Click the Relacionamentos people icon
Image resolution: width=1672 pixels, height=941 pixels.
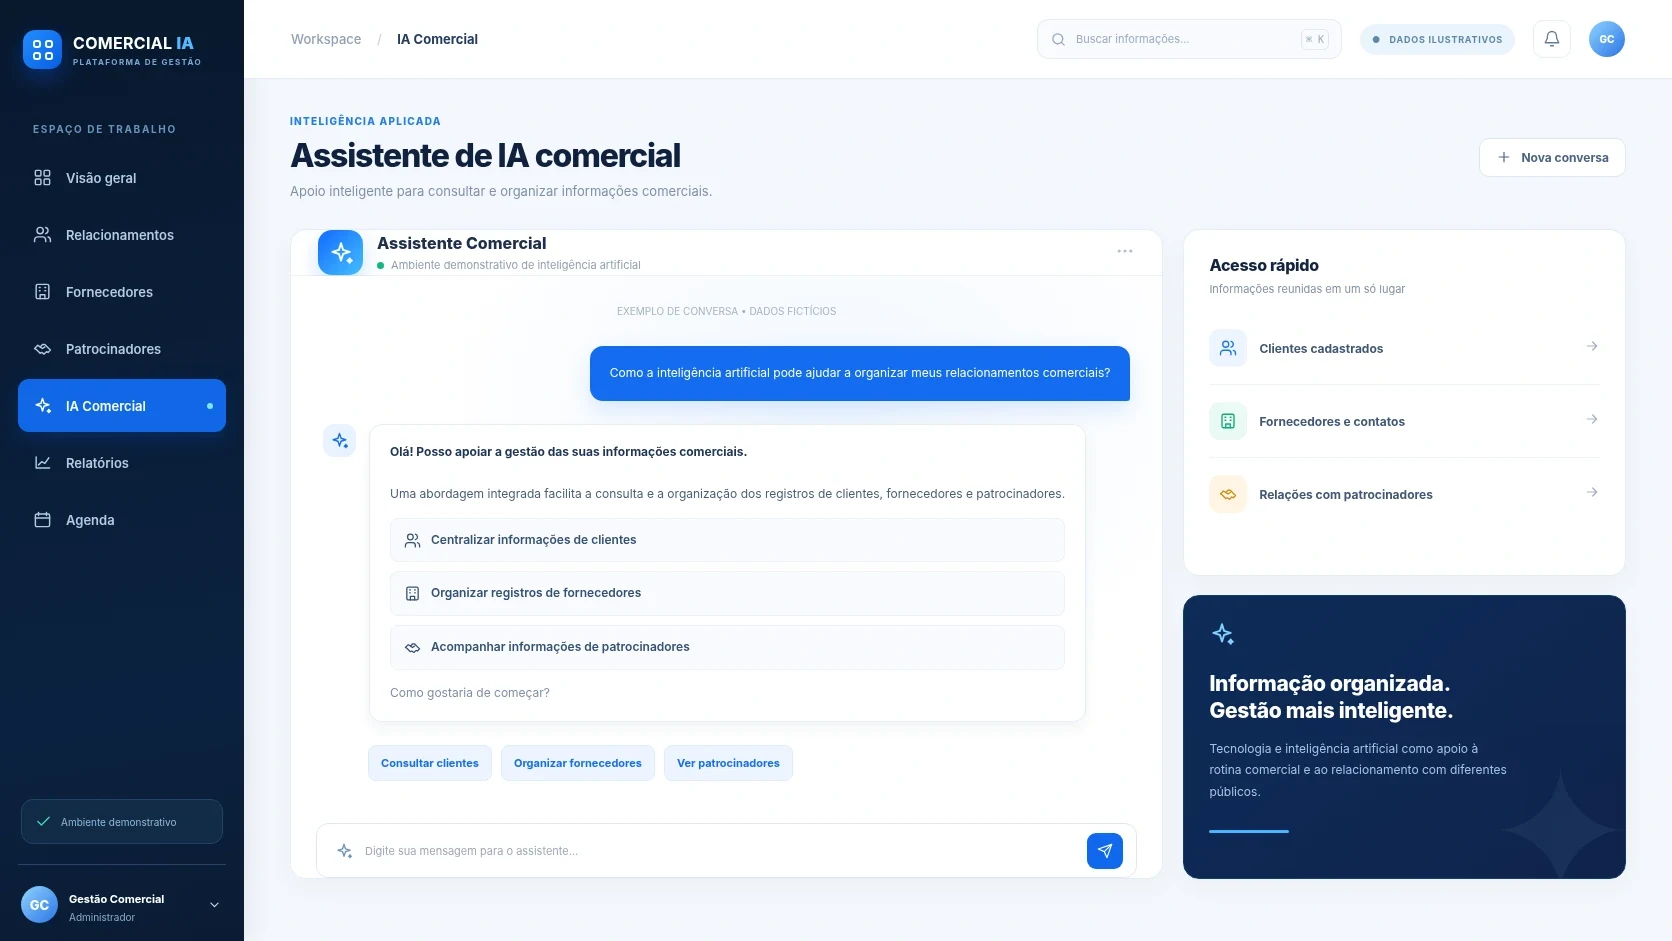42,235
